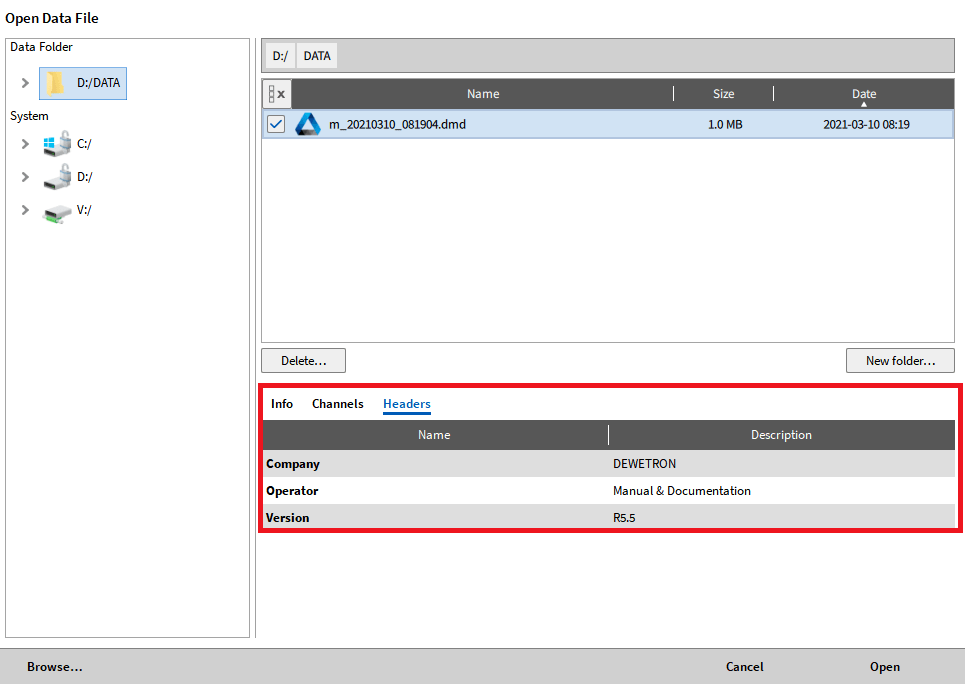Switch to the Channels tab
This screenshot has width=965, height=684.
click(x=337, y=404)
